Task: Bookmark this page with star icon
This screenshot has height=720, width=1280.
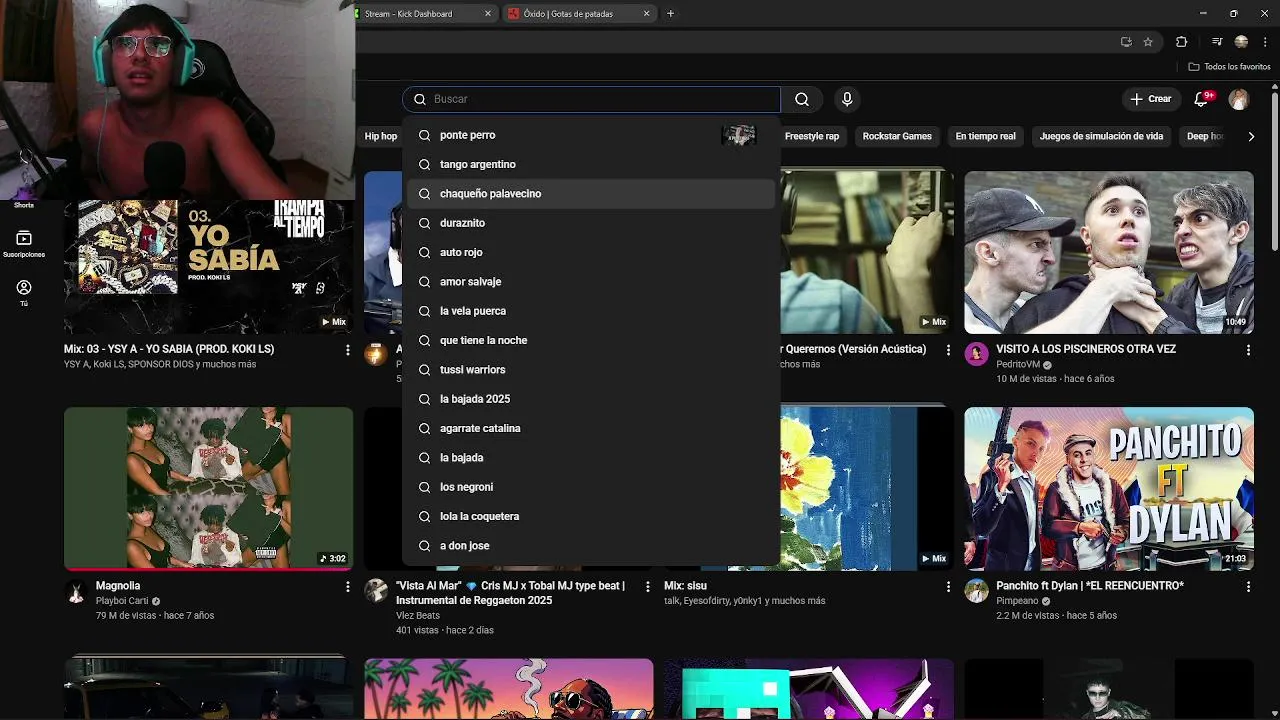Action: tap(1148, 42)
